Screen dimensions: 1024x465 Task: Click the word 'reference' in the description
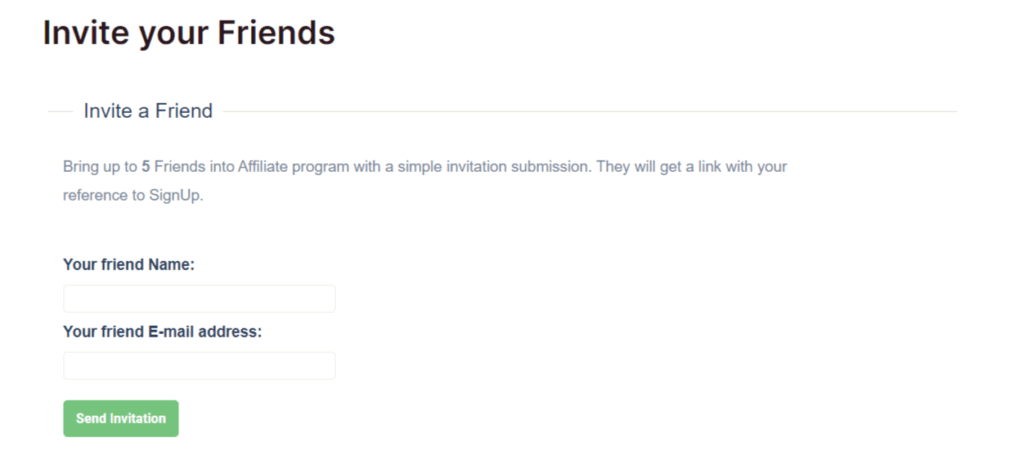(92, 195)
